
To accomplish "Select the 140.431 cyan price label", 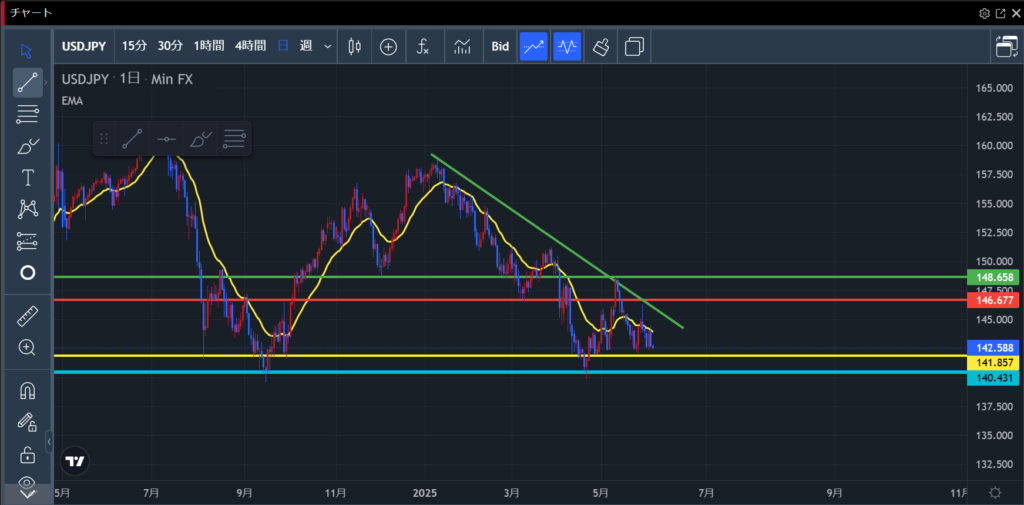I will pyautogui.click(x=991, y=378).
